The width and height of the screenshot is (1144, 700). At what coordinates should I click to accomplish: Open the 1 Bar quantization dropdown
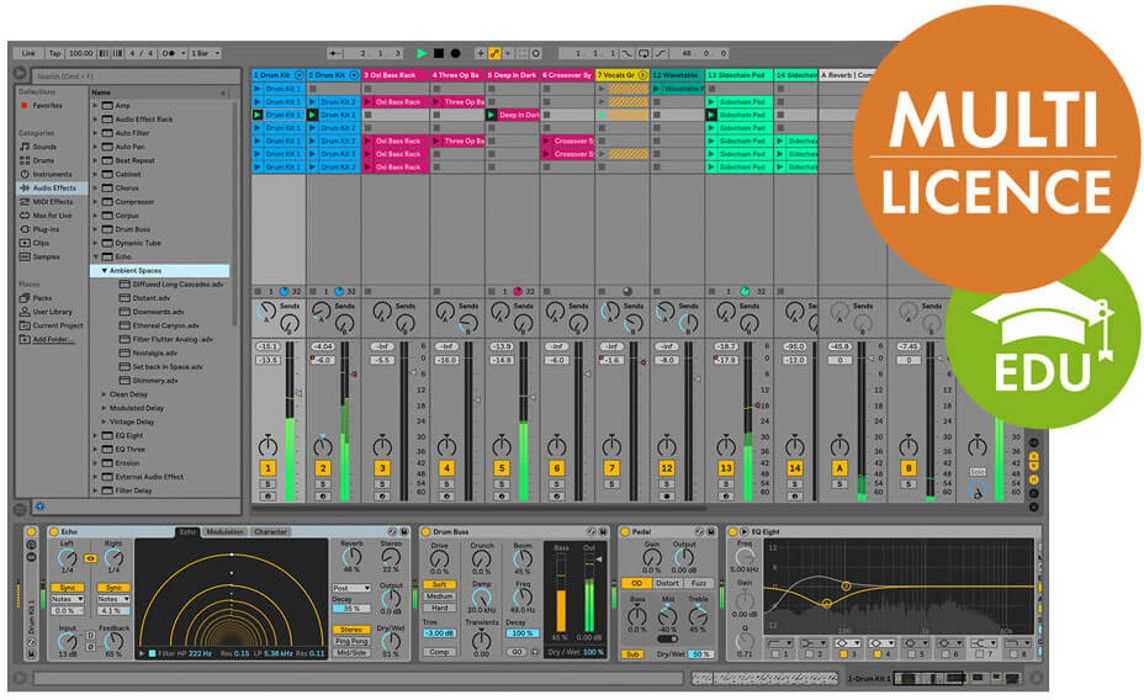click(x=205, y=53)
